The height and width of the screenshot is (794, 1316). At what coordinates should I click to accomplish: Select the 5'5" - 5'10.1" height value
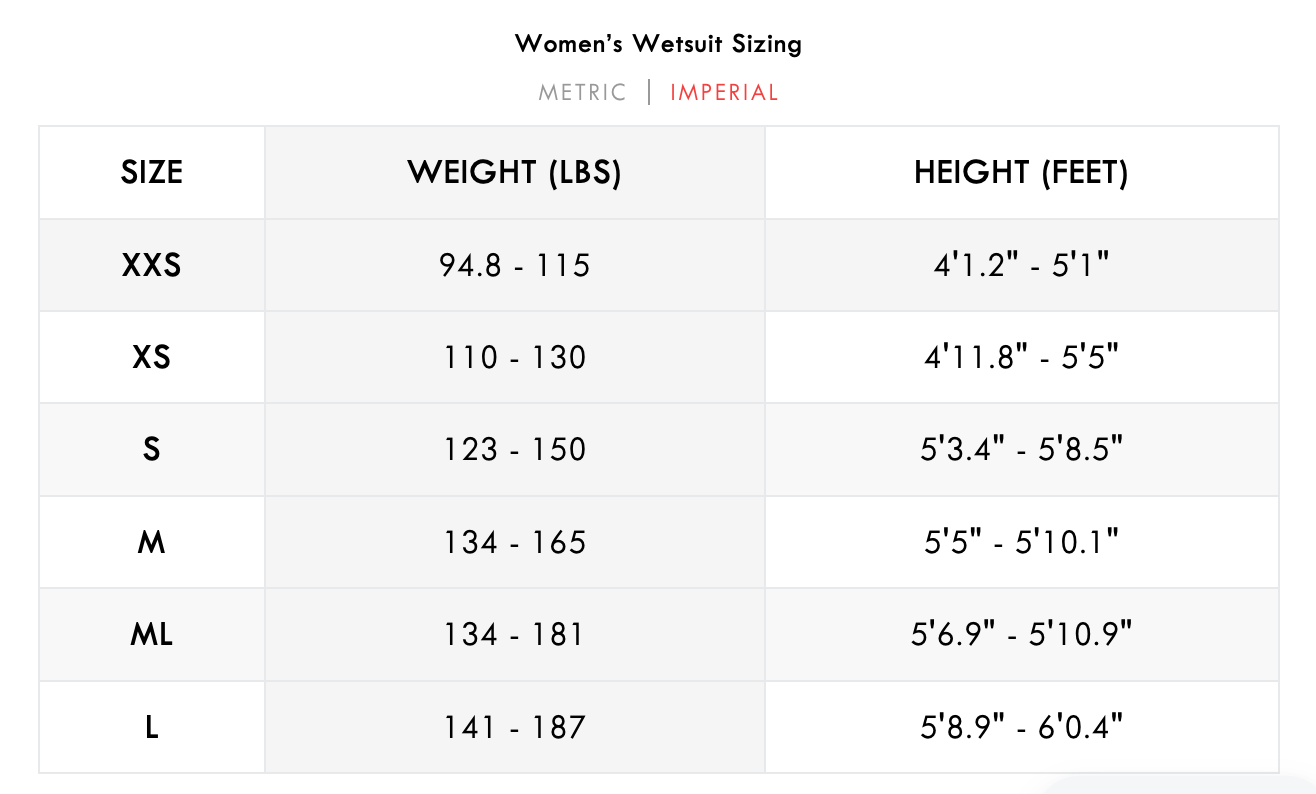[1021, 542]
